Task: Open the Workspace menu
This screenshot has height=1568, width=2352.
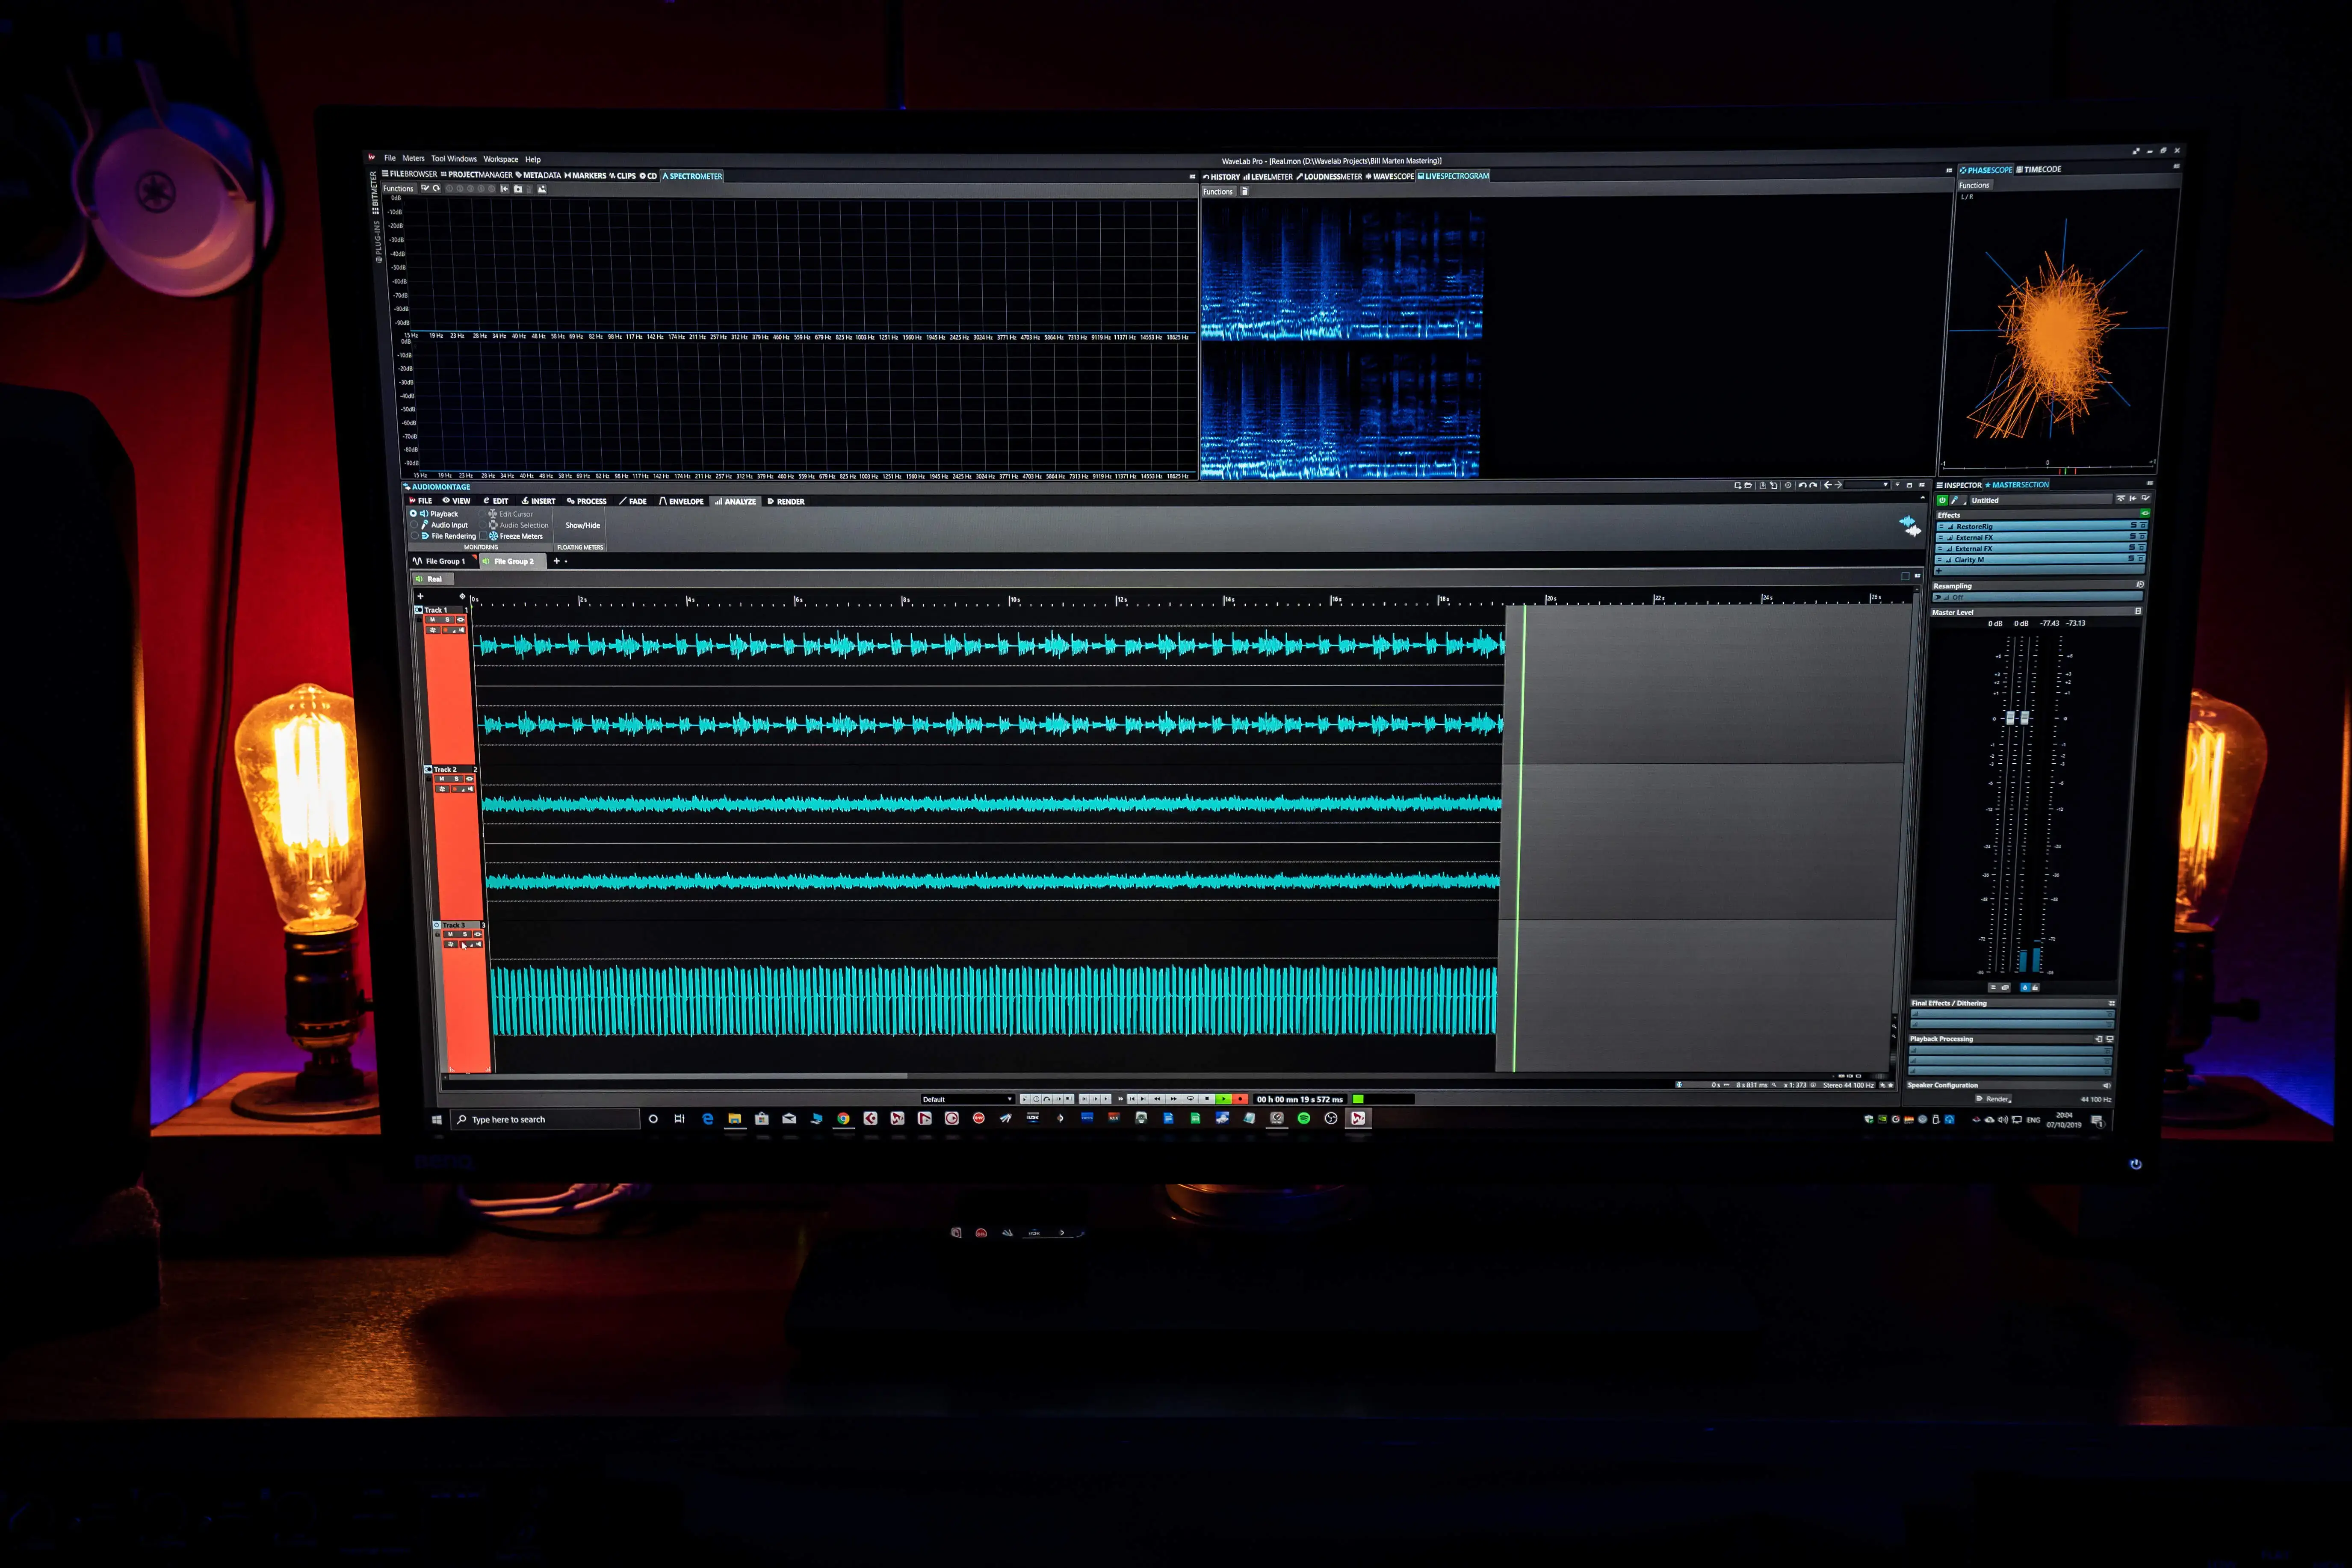Action: pyautogui.click(x=501, y=159)
